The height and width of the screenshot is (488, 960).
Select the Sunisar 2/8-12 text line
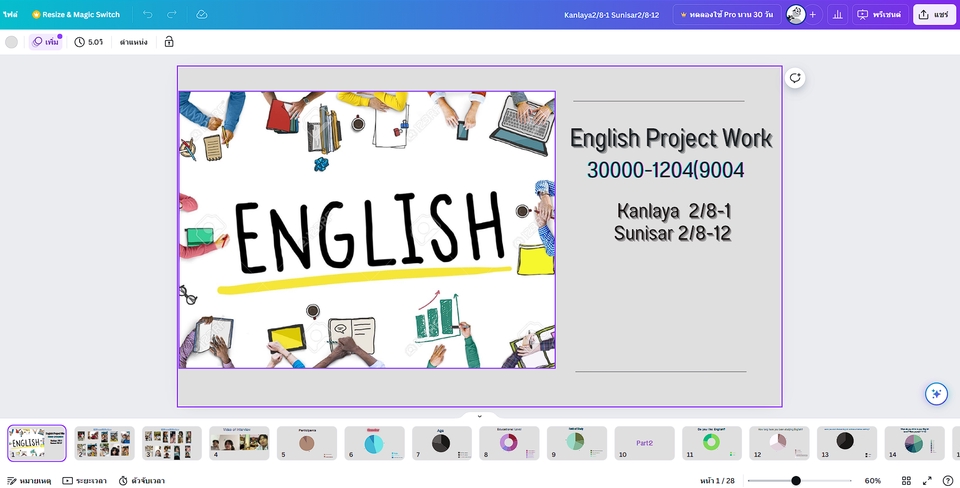click(673, 233)
